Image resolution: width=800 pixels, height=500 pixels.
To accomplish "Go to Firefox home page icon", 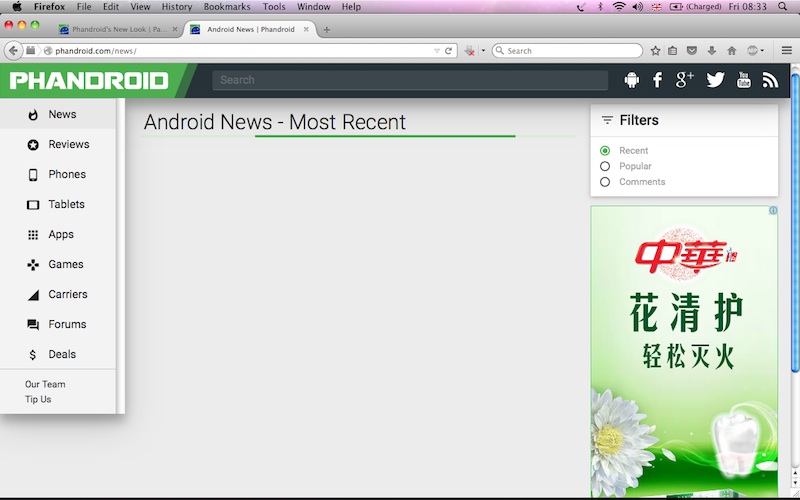I will (731, 50).
